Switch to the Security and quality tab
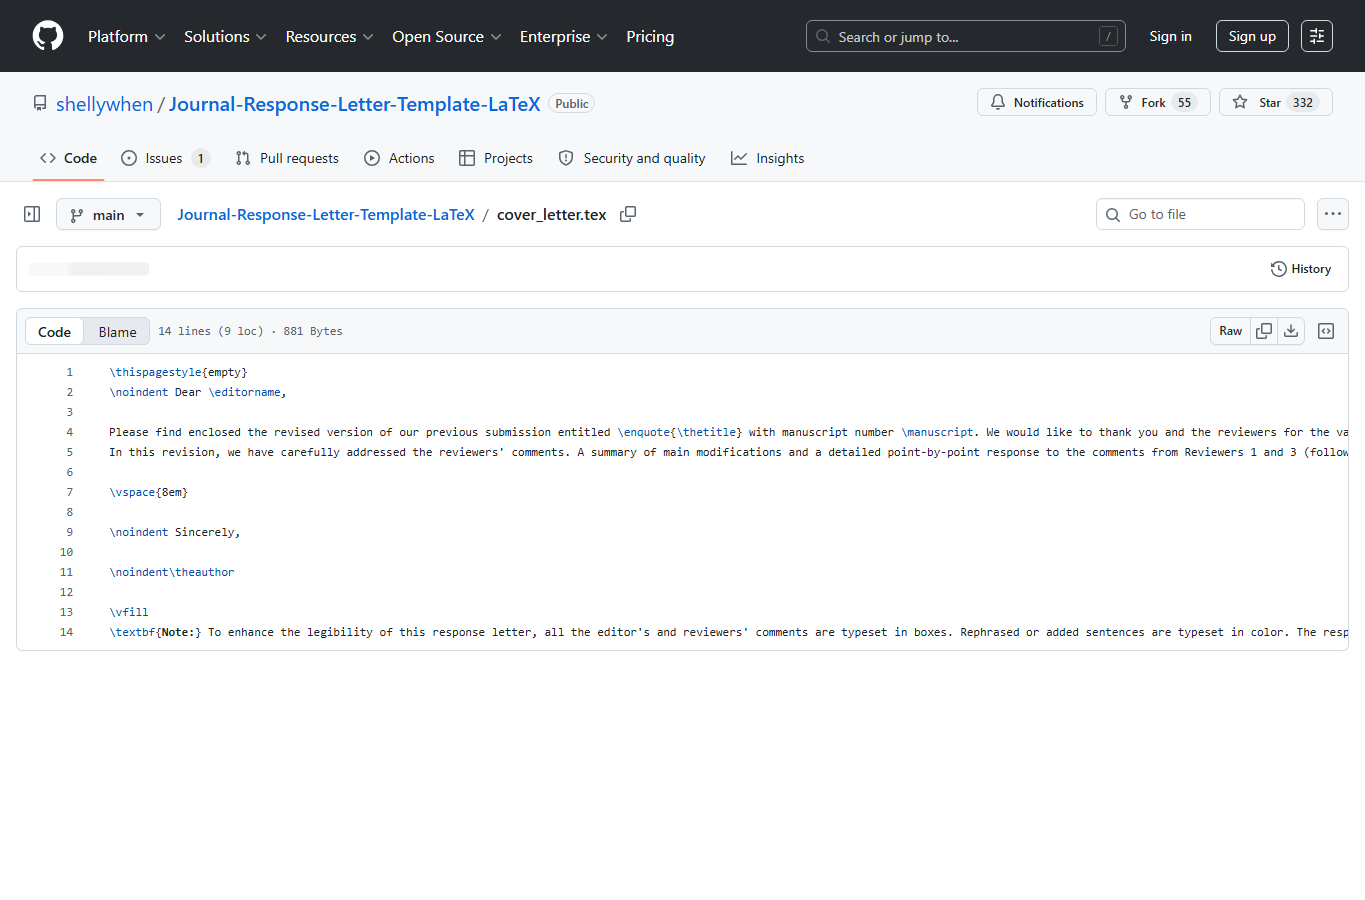This screenshot has width=1365, height=900. 632,158
